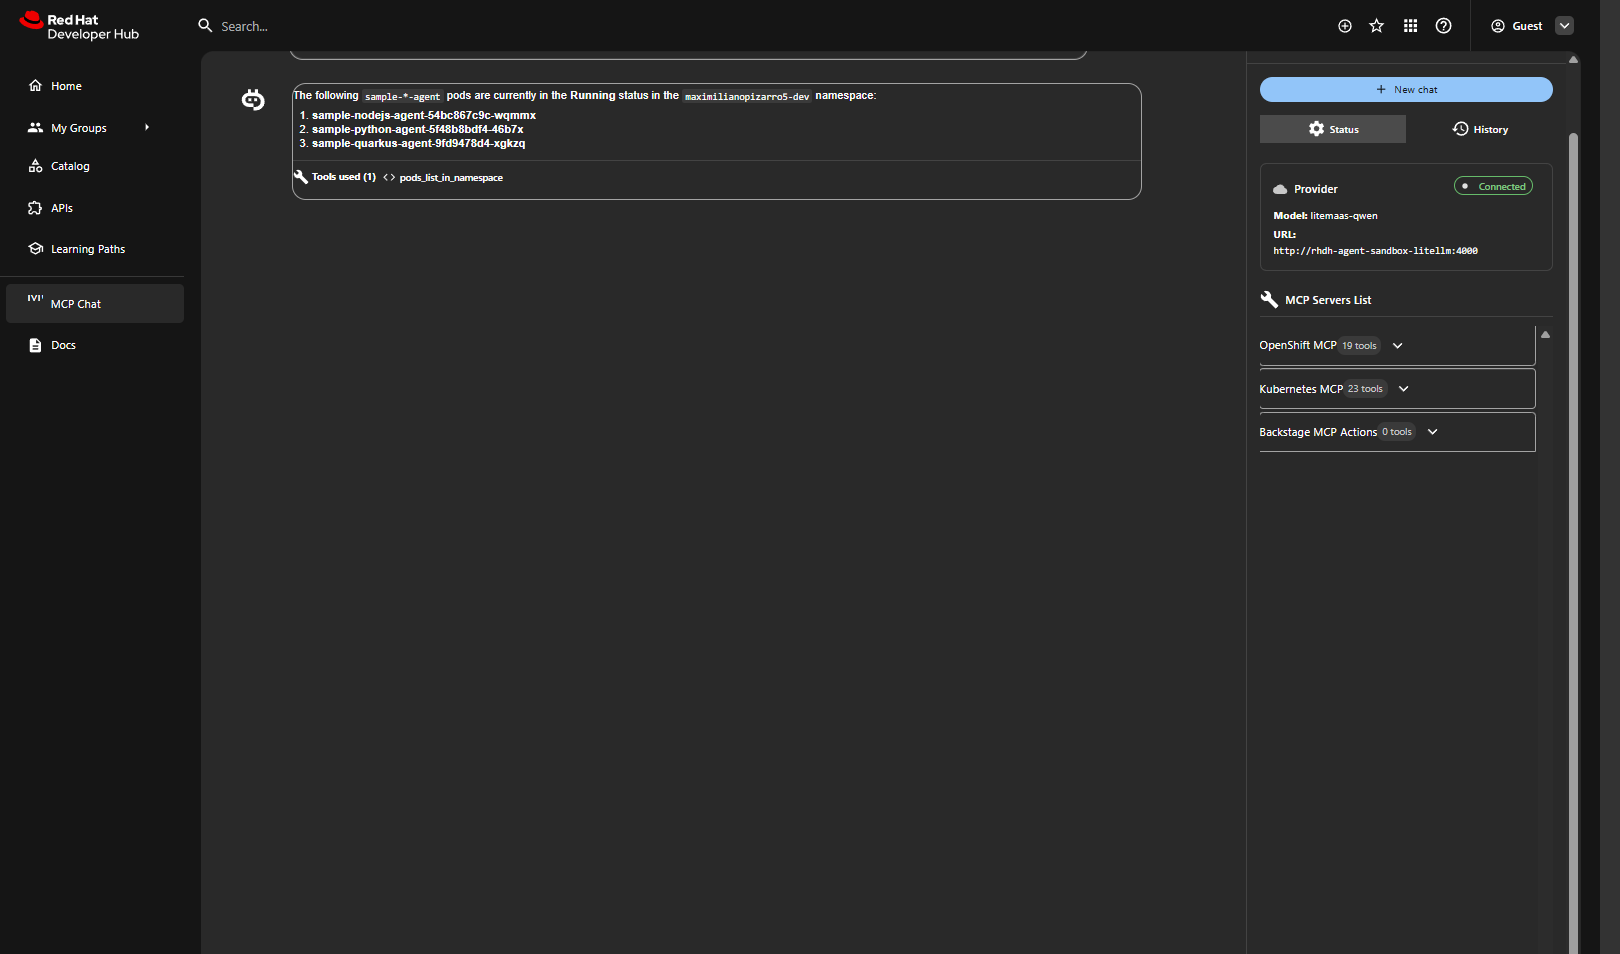The height and width of the screenshot is (954, 1620).
Task: Switch to the History tab
Action: (x=1480, y=129)
